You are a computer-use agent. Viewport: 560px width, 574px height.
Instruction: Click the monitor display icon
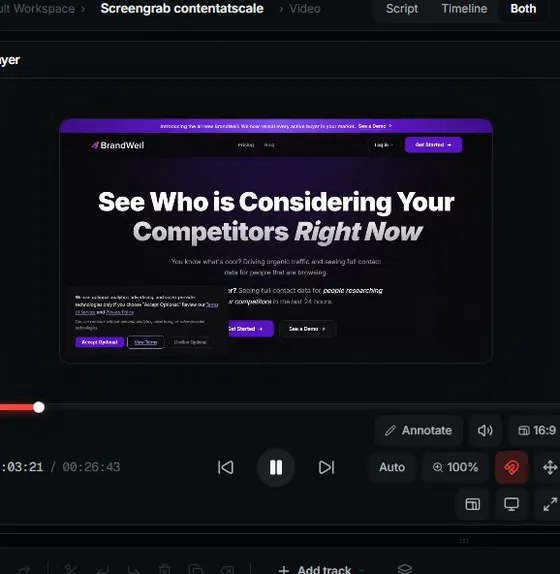click(x=511, y=504)
